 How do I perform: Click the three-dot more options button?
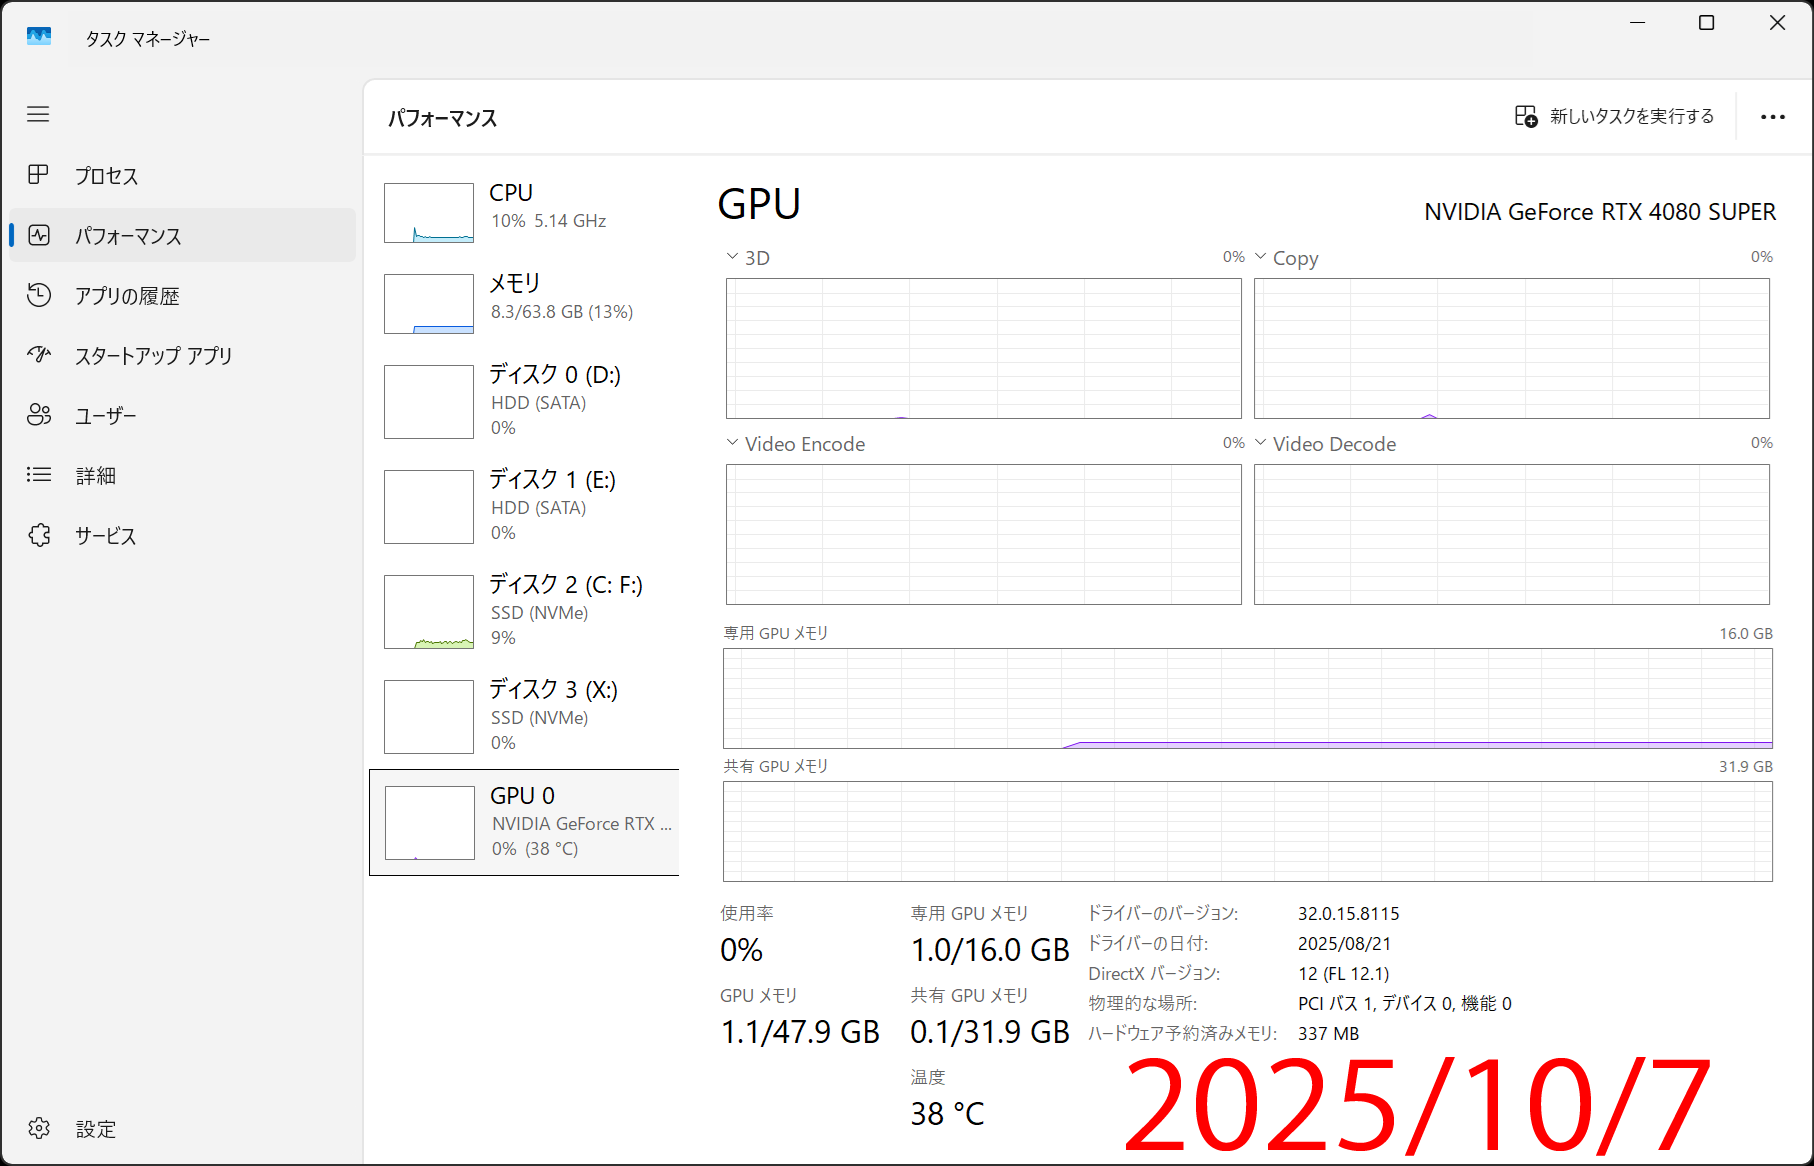(1772, 117)
